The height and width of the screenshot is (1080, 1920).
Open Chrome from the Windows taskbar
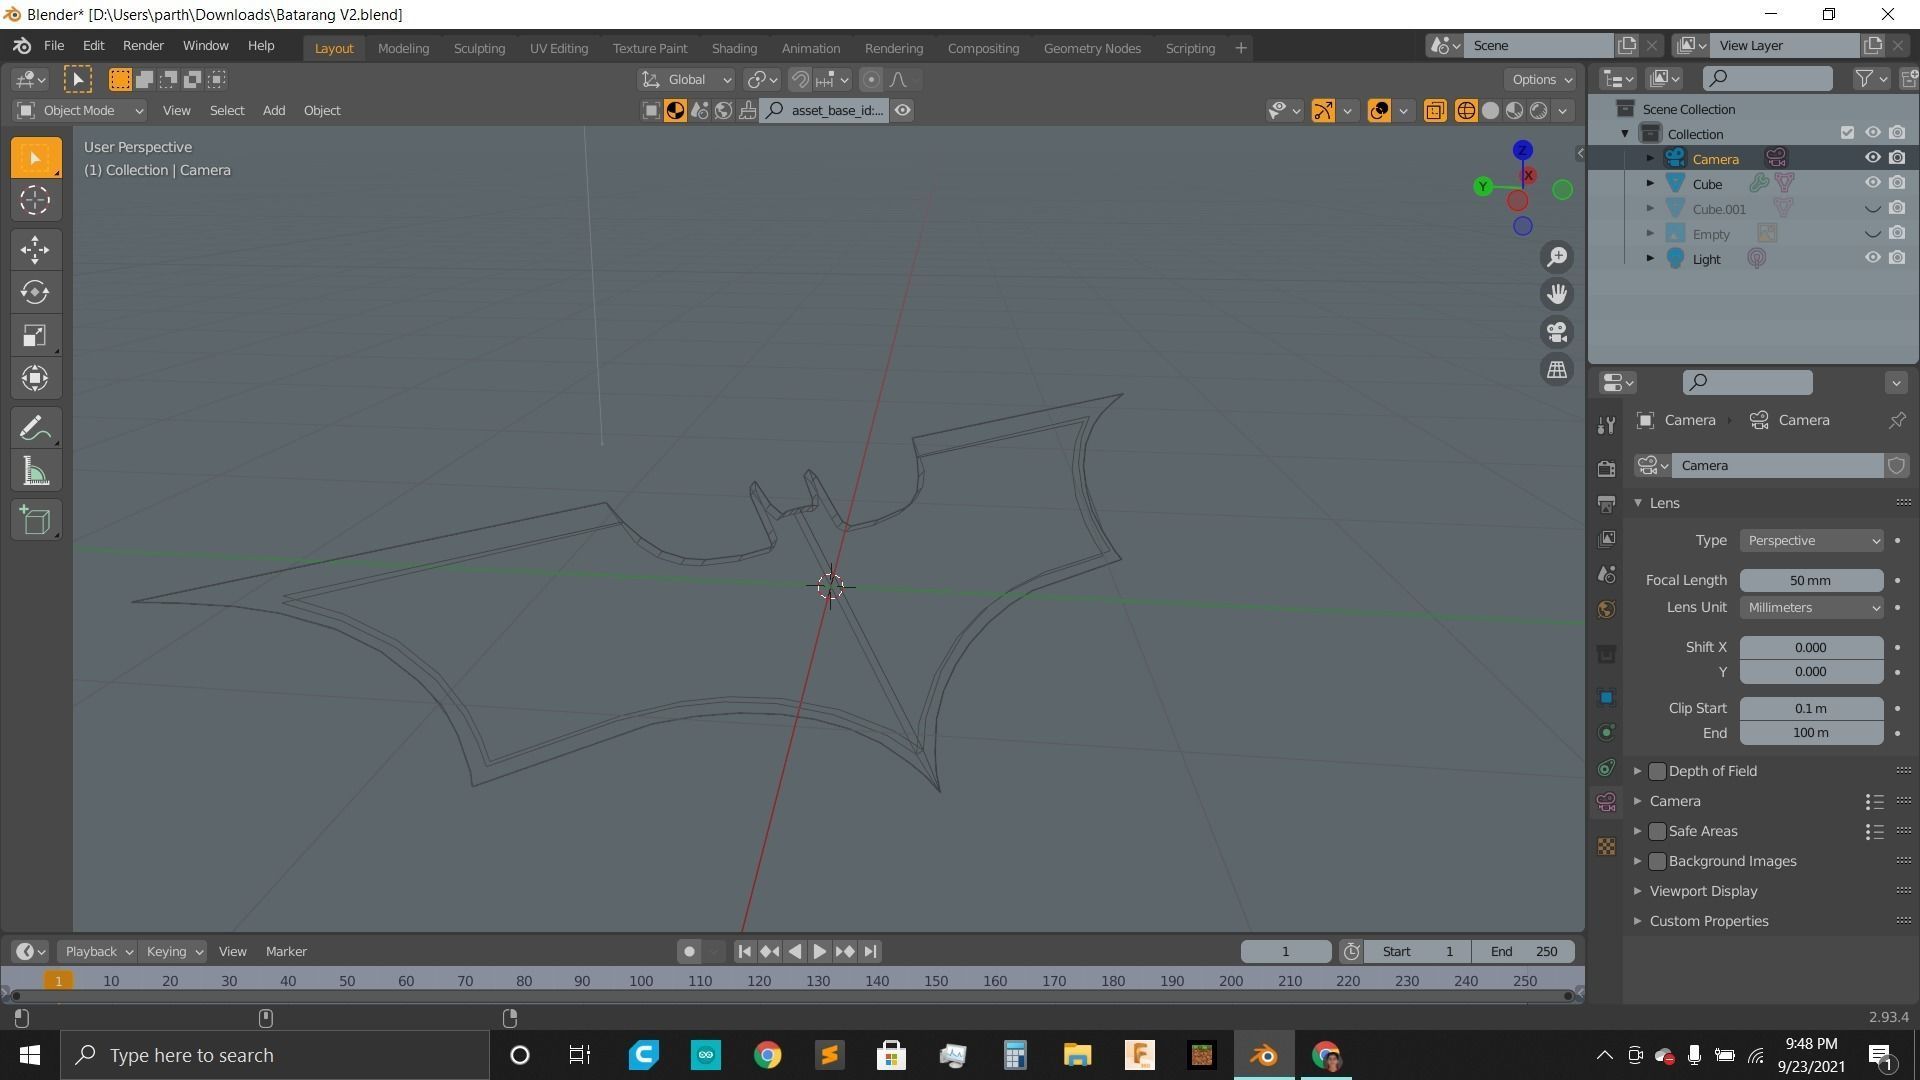(767, 1055)
